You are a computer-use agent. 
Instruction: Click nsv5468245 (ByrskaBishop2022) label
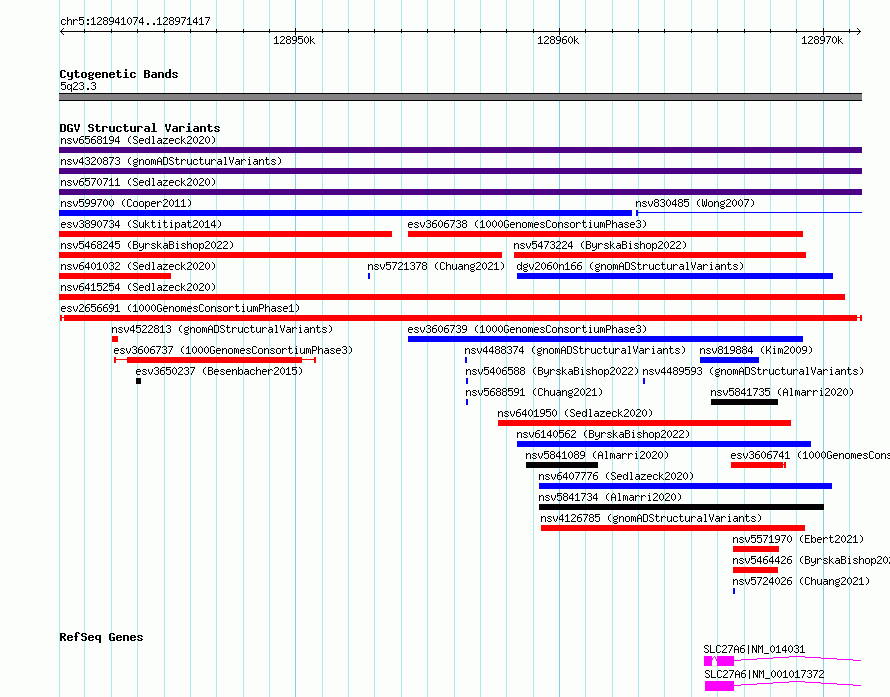coord(147,245)
